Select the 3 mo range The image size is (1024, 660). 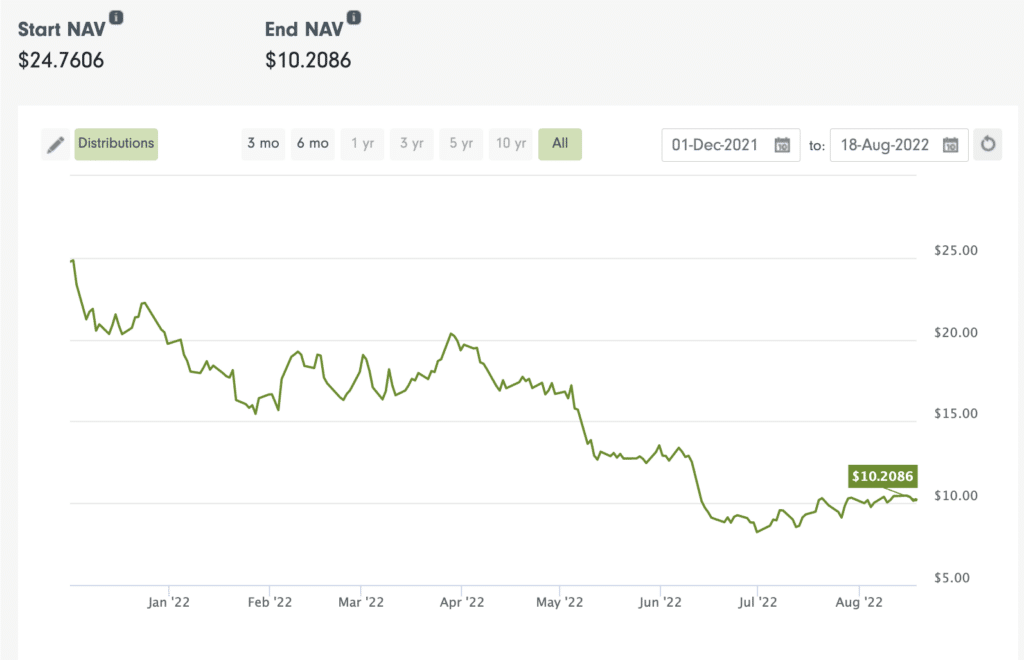click(263, 144)
